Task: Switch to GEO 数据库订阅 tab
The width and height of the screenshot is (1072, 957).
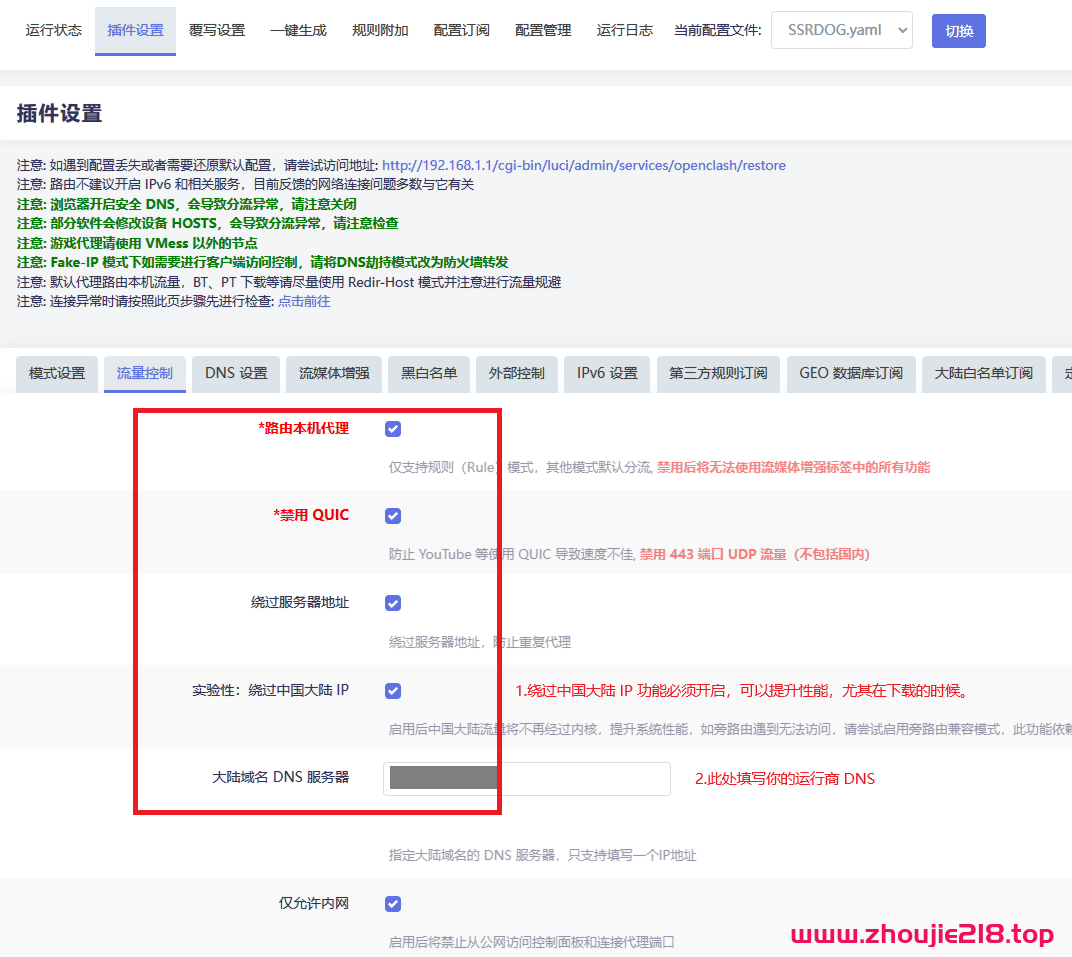Action: (x=851, y=373)
